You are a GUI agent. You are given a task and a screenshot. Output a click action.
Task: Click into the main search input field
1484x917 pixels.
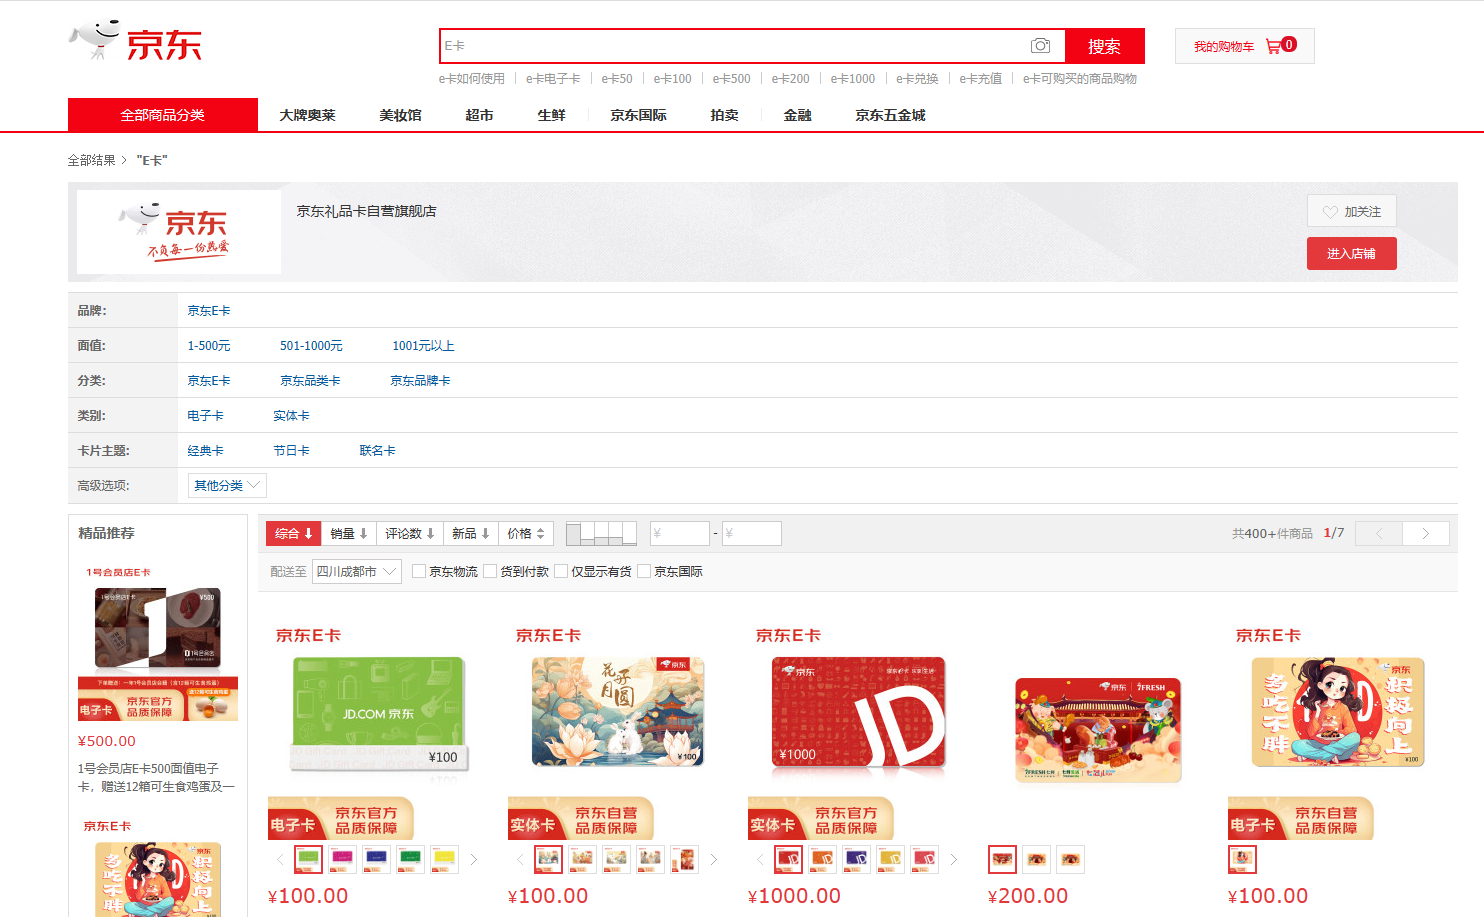point(735,46)
